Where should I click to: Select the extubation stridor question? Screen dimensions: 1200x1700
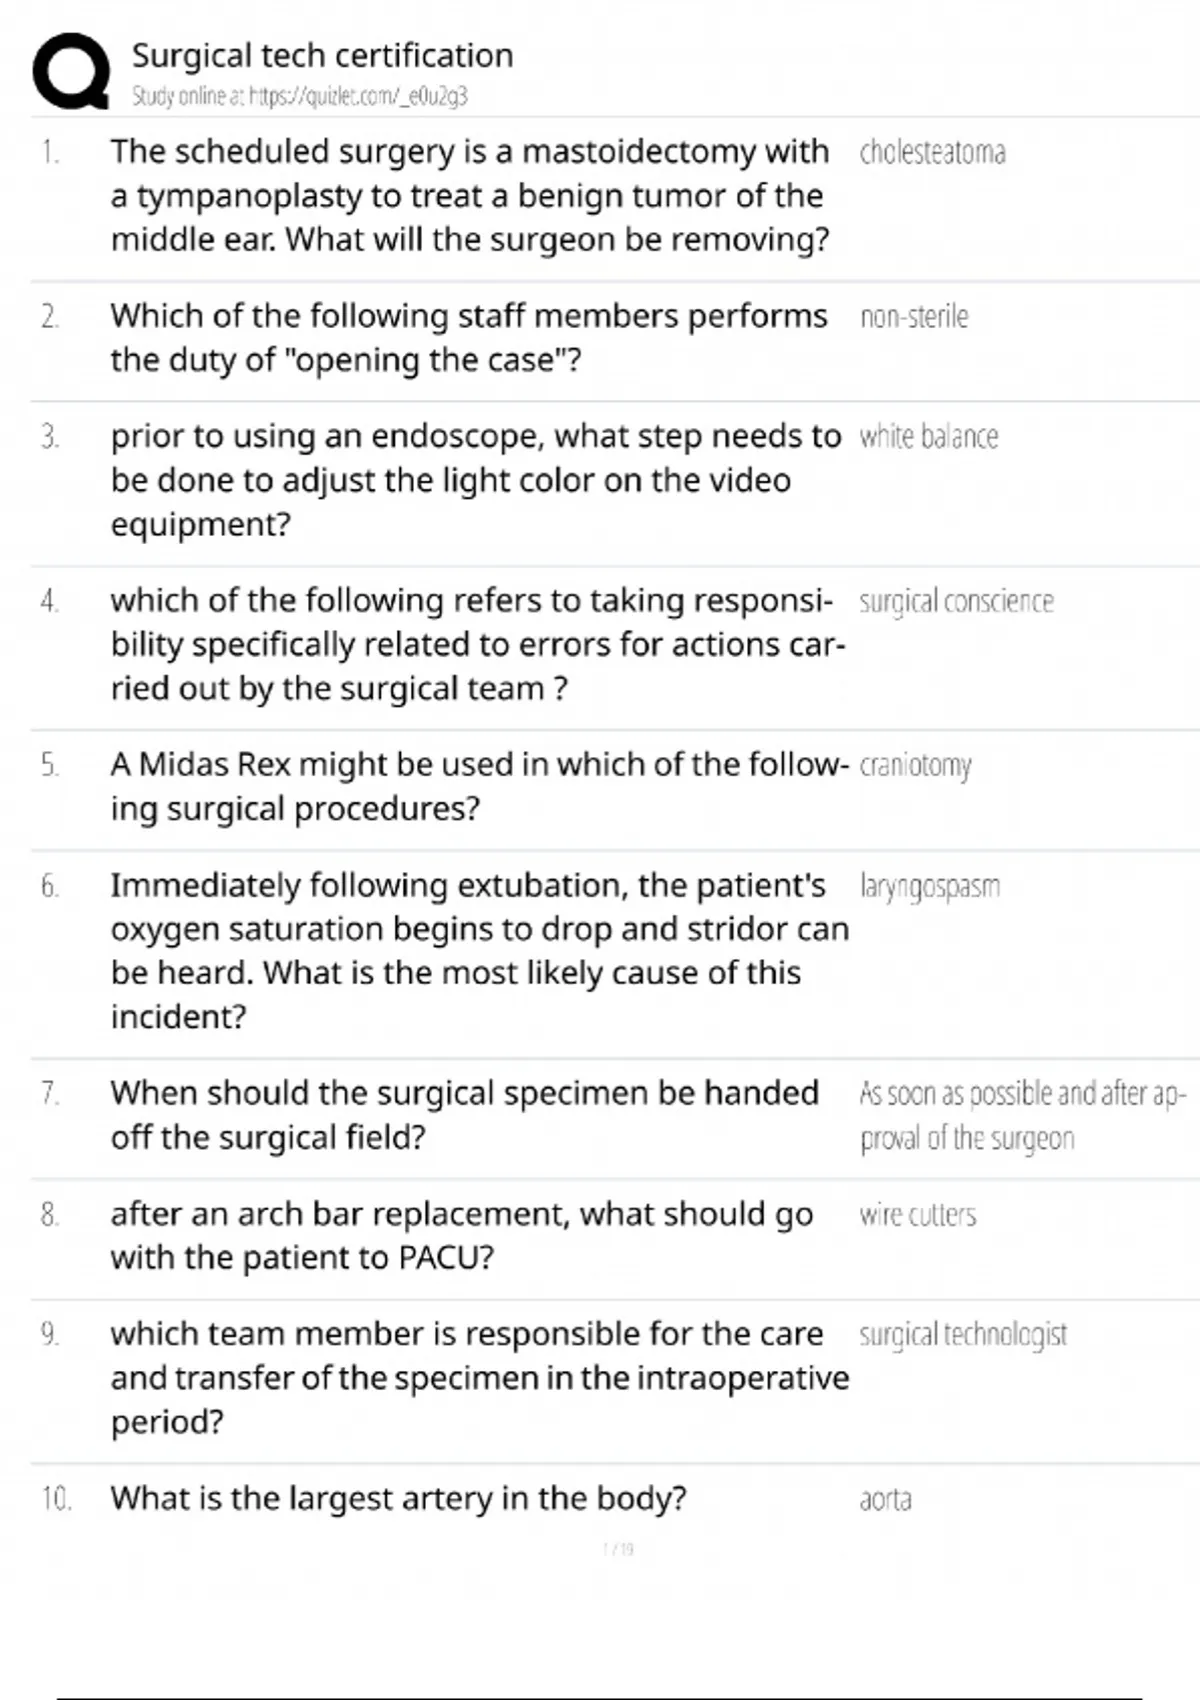pos(479,950)
